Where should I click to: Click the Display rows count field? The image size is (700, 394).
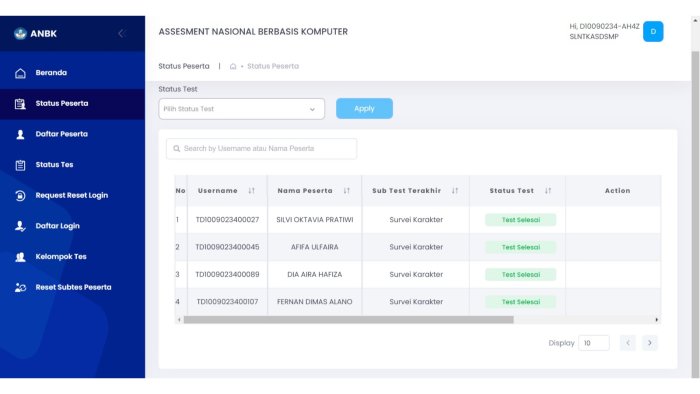[594, 343]
